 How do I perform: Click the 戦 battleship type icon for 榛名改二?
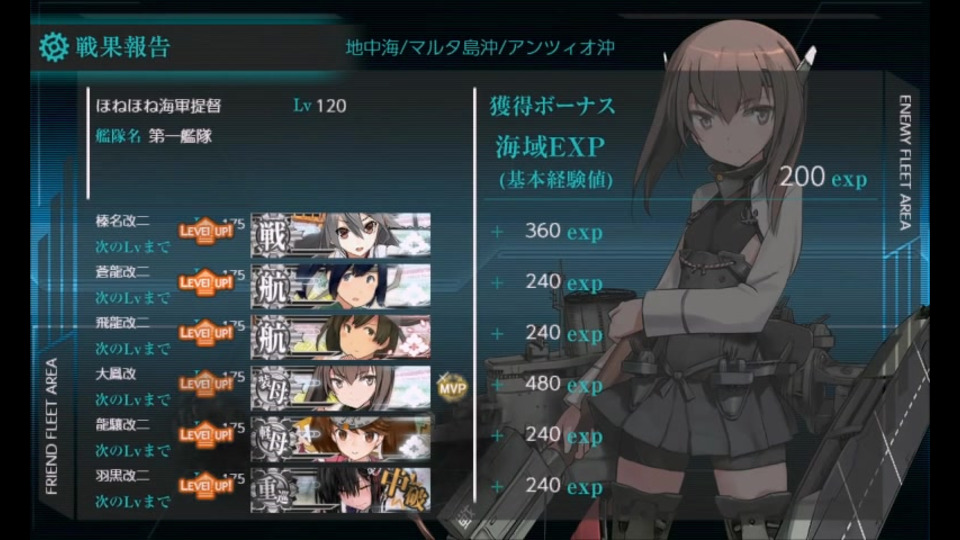271,235
